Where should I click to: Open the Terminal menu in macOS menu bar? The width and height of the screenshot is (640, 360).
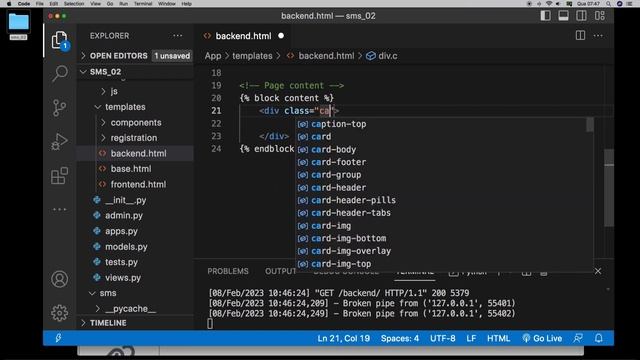(x=143, y=4)
